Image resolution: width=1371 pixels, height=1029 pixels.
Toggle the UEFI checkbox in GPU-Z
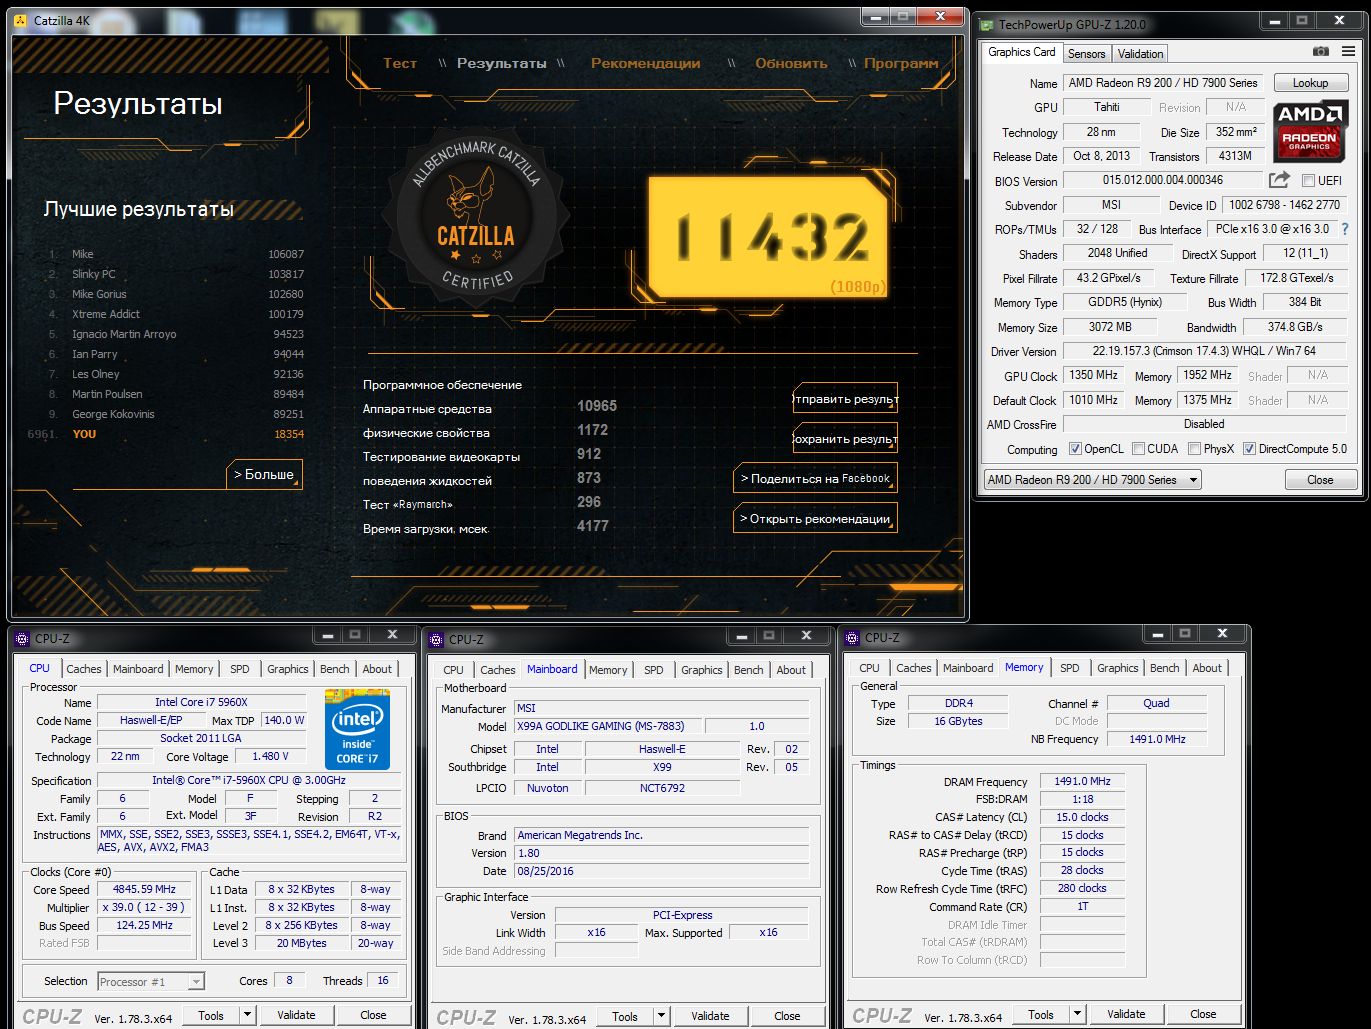[1308, 181]
